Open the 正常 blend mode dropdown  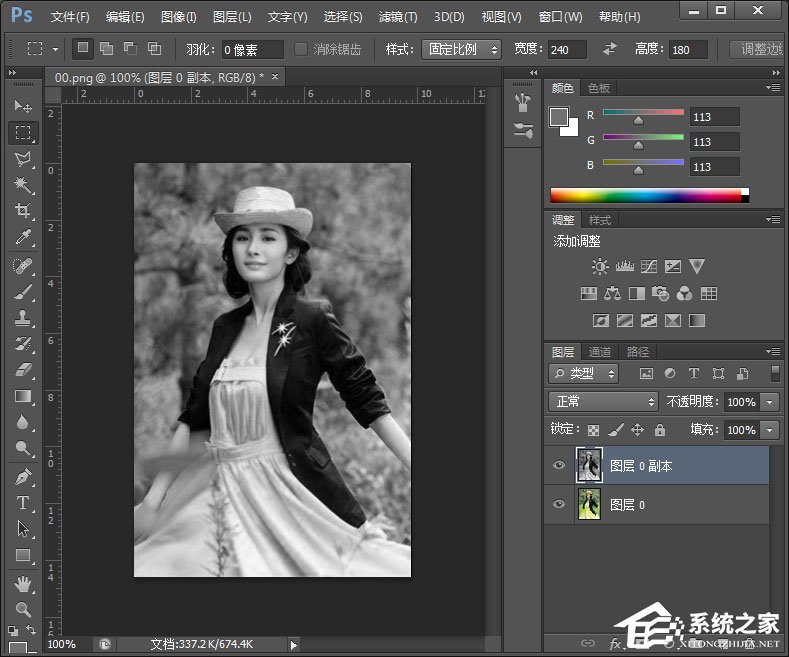click(602, 401)
